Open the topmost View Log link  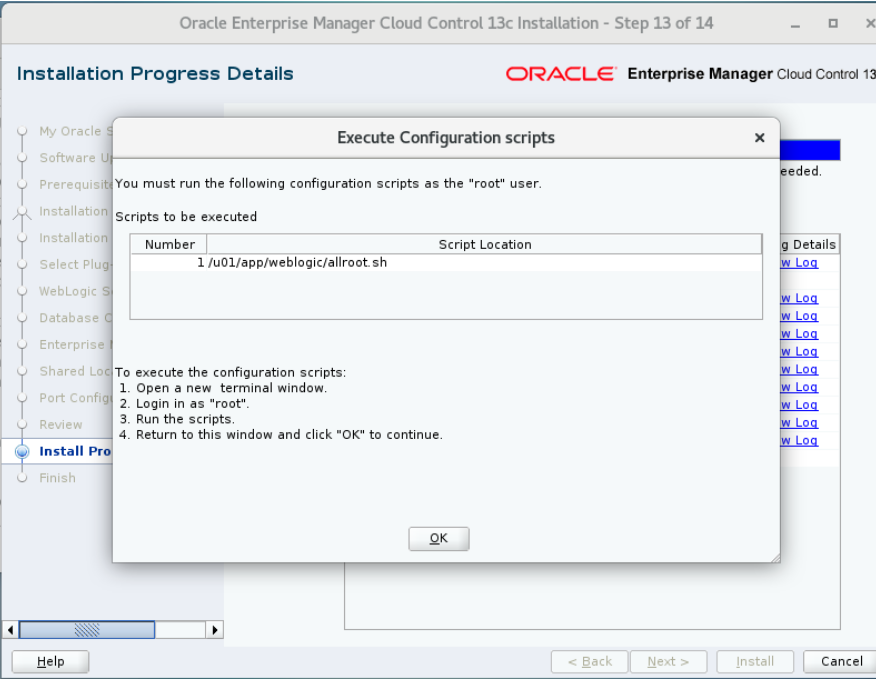click(798, 262)
